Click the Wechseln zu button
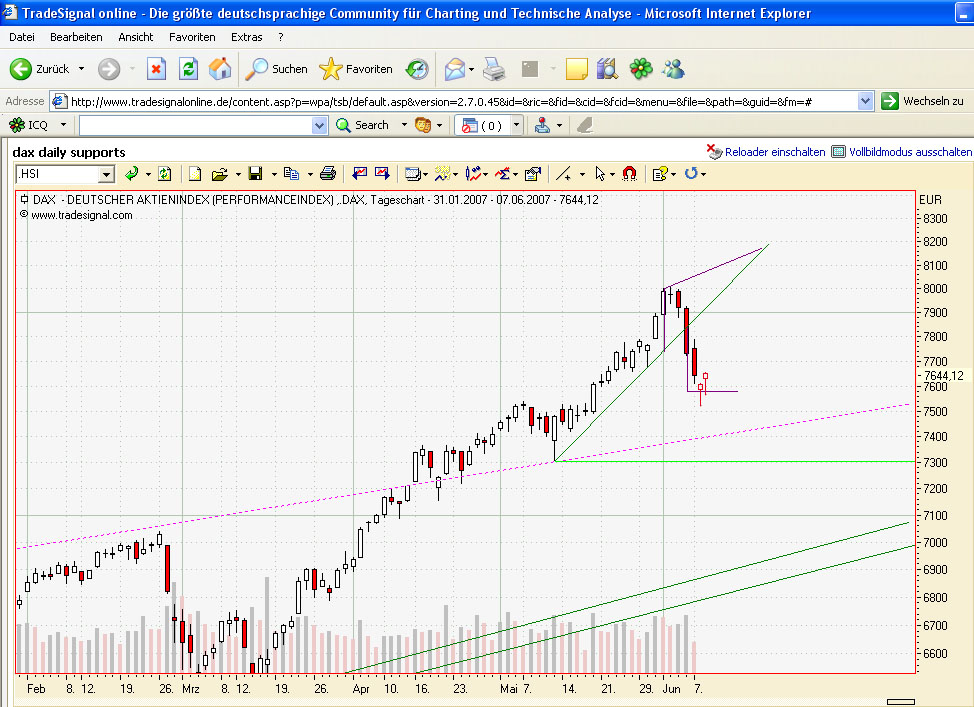The height and width of the screenshot is (707, 974). [922, 101]
